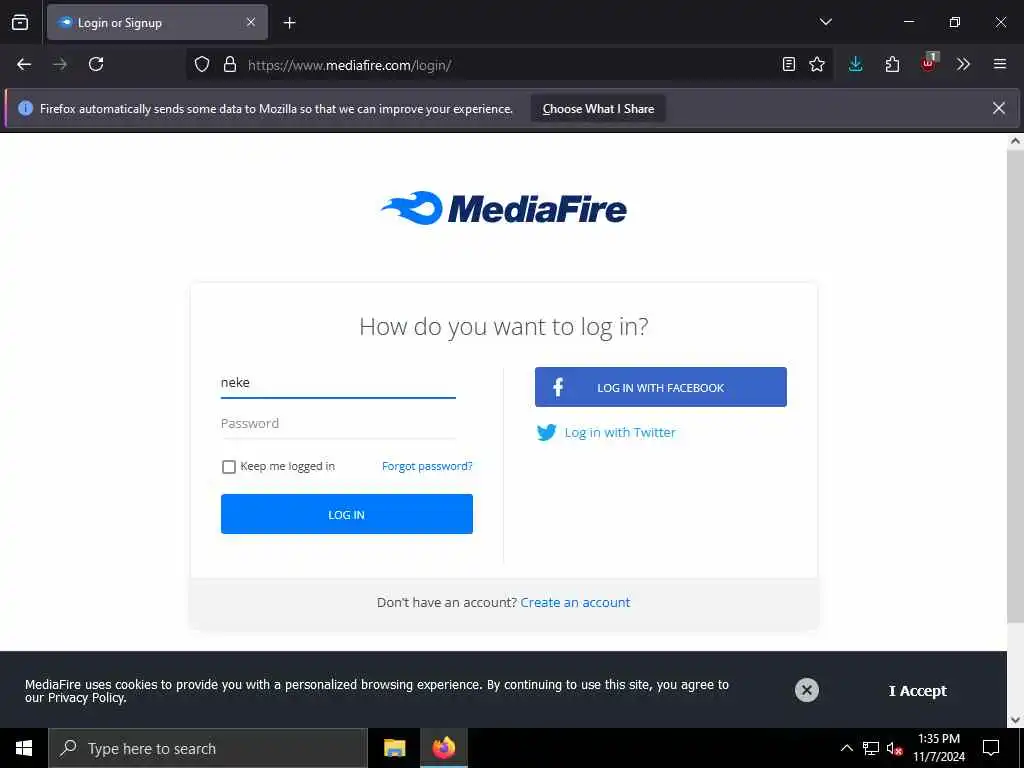Open the Firefox application hamburger menu
Viewport: 1024px width, 768px height.
pos(1000,64)
